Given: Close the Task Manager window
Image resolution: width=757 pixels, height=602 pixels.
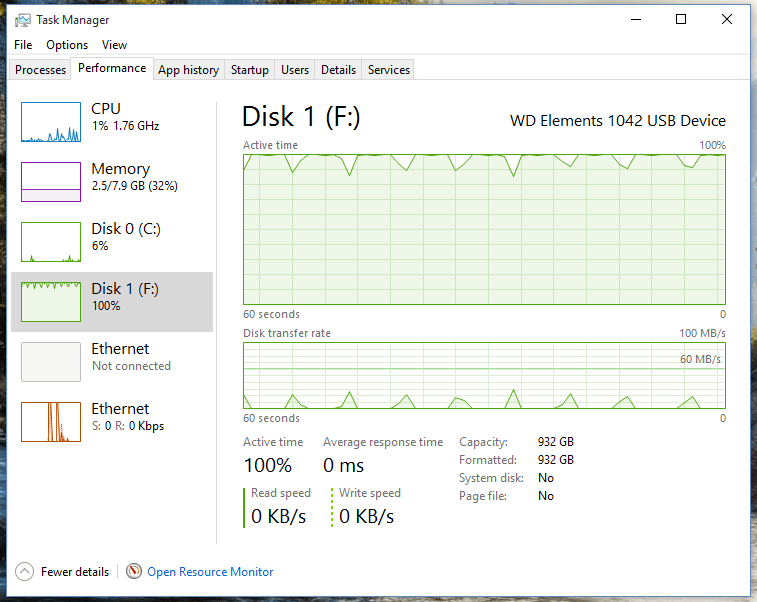Looking at the screenshot, I should point(727,19).
